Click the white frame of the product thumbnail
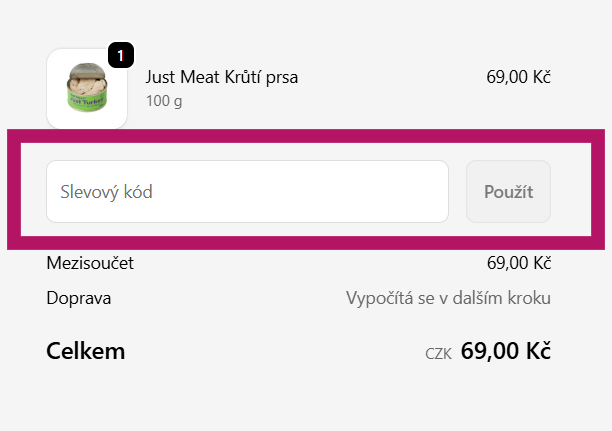The height and width of the screenshot is (431, 612). click(56, 118)
